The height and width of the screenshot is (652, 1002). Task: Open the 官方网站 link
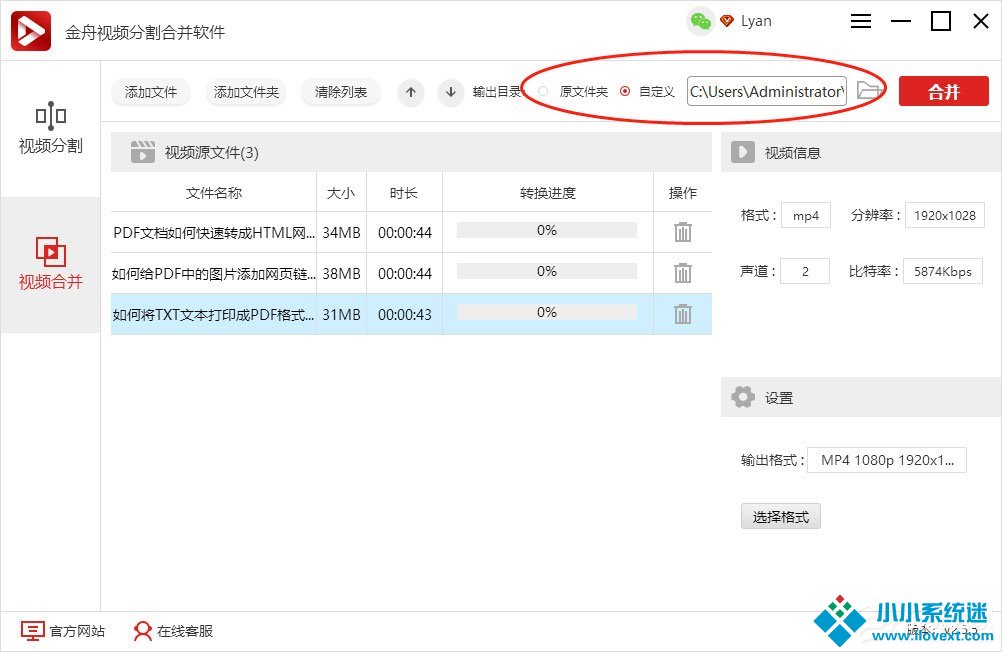point(64,631)
